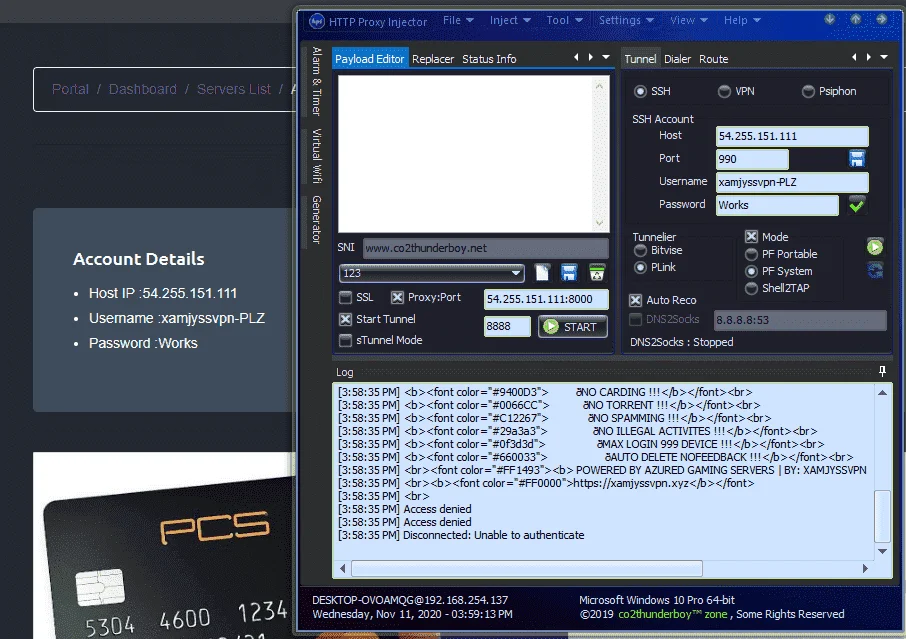Image resolution: width=906 pixels, height=639 pixels.
Task: Delete payload using the recycle bin icon
Action: pyautogui.click(x=597, y=273)
